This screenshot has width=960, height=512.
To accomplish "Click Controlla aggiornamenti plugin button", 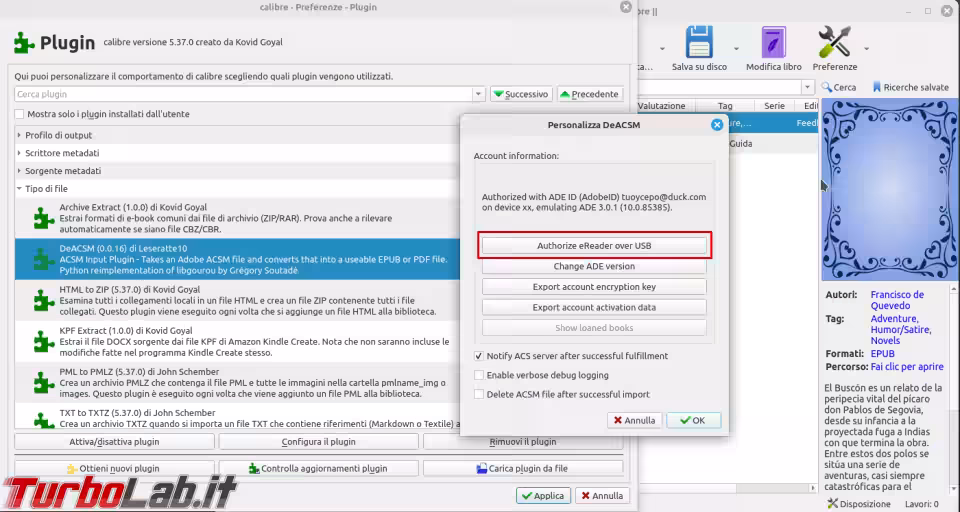I will 318,469.
